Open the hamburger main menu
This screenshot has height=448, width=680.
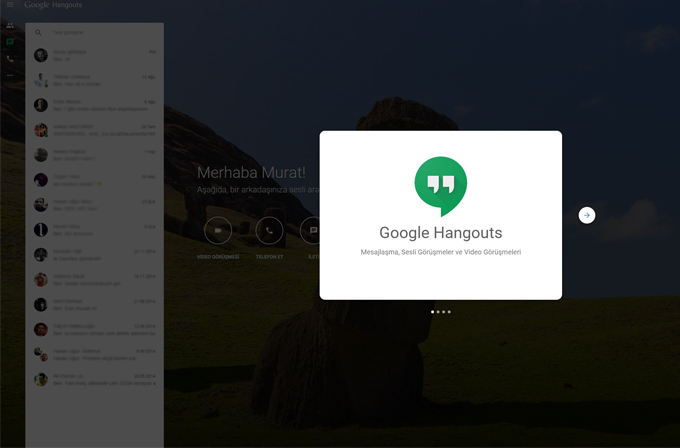pyautogui.click(x=10, y=5)
